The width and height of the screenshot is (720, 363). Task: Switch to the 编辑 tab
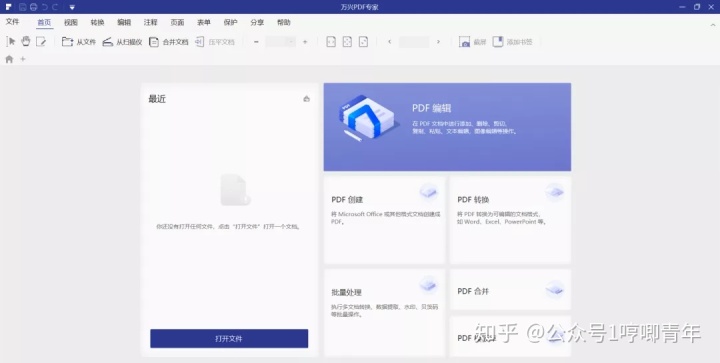point(124,22)
